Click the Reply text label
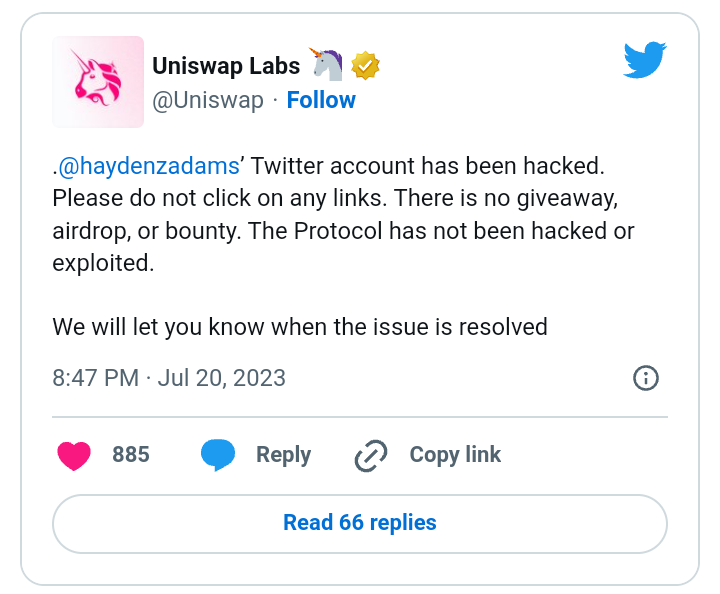This screenshot has height=594, width=720. (283, 455)
